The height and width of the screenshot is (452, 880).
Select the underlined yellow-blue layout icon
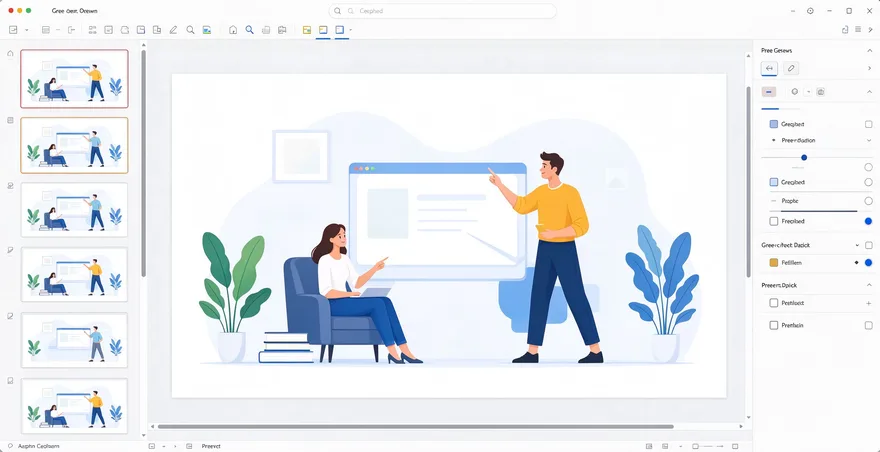click(323, 30)
